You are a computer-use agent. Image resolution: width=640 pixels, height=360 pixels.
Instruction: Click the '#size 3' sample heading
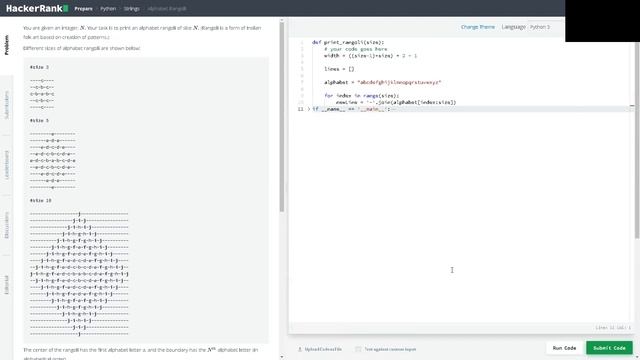click(x=39, y=67)
